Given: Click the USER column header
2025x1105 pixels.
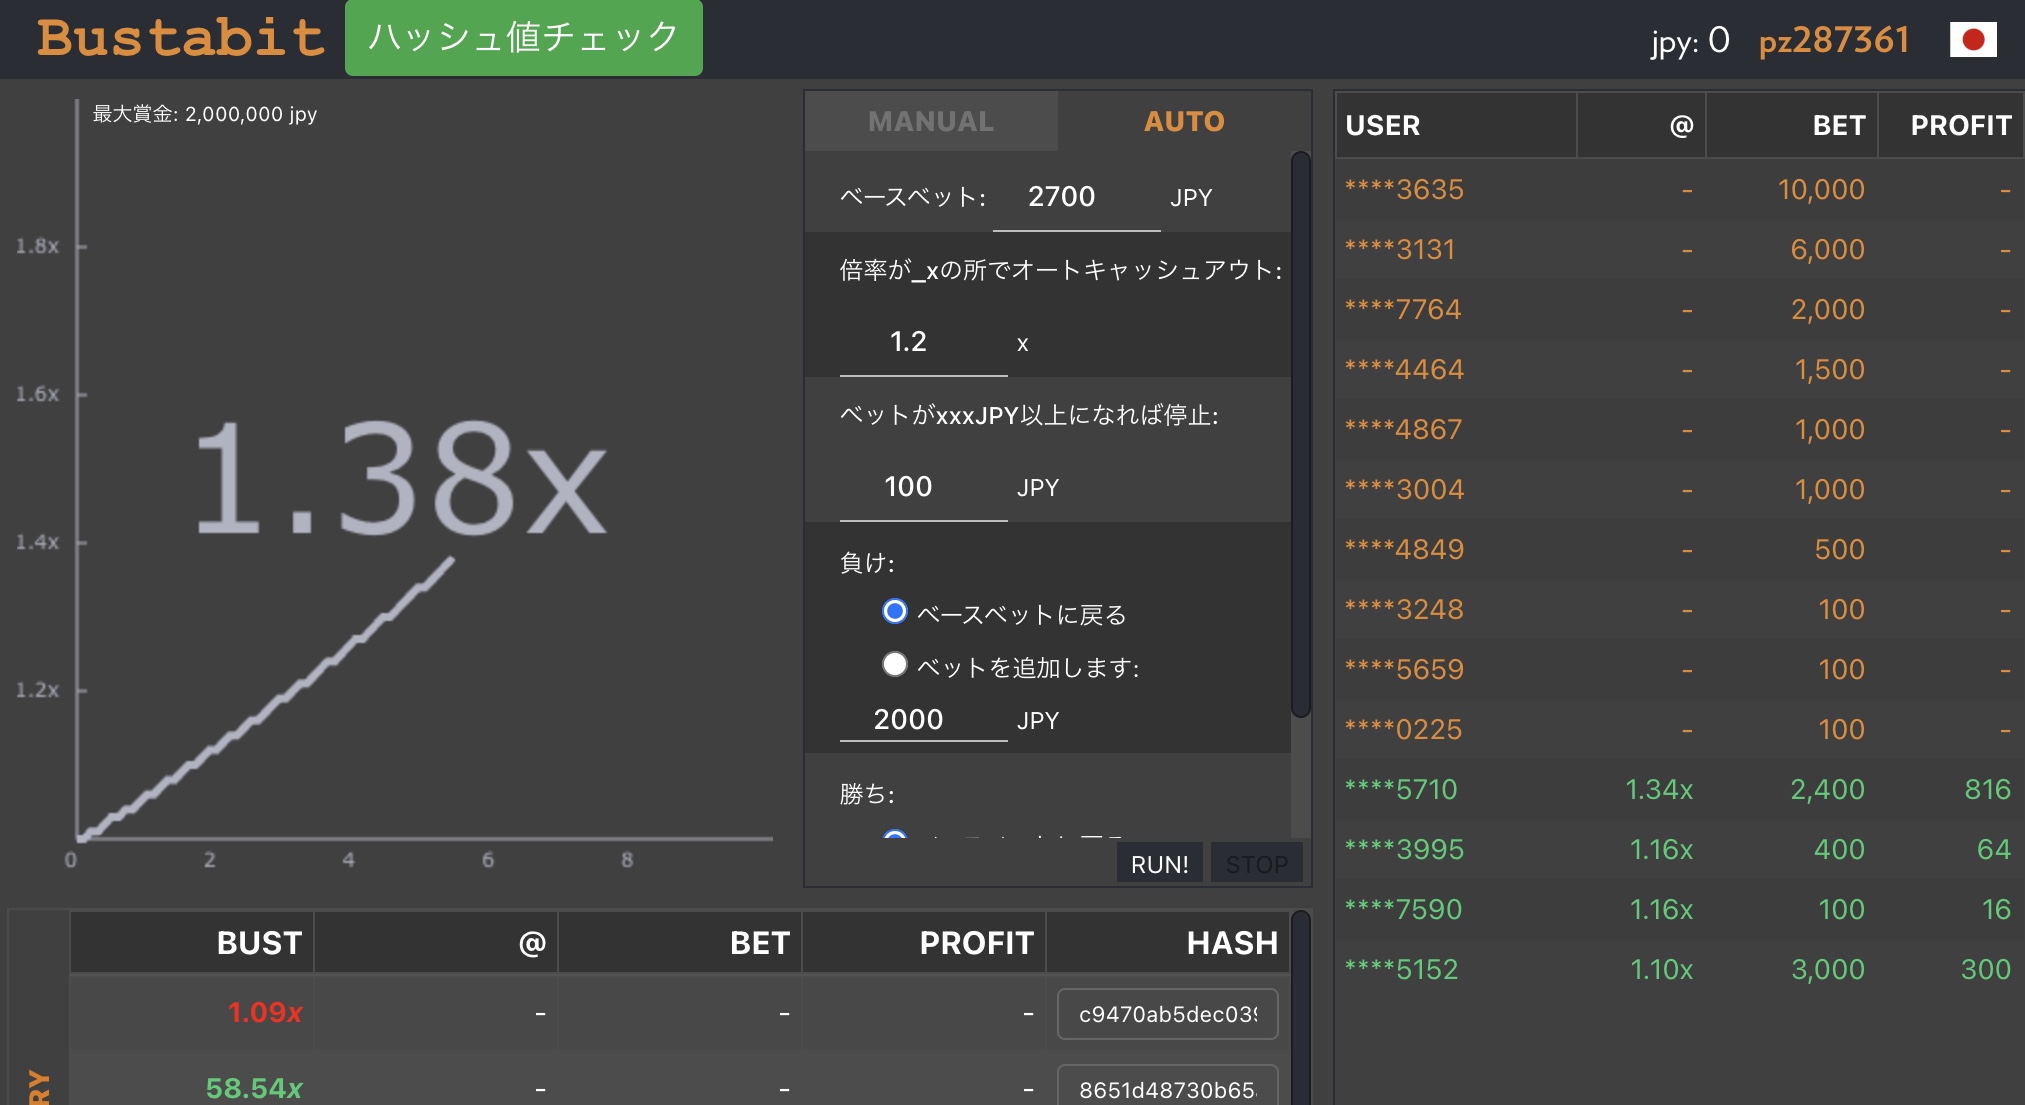Looking at the screenshot, I should [x=1456, y=125].
